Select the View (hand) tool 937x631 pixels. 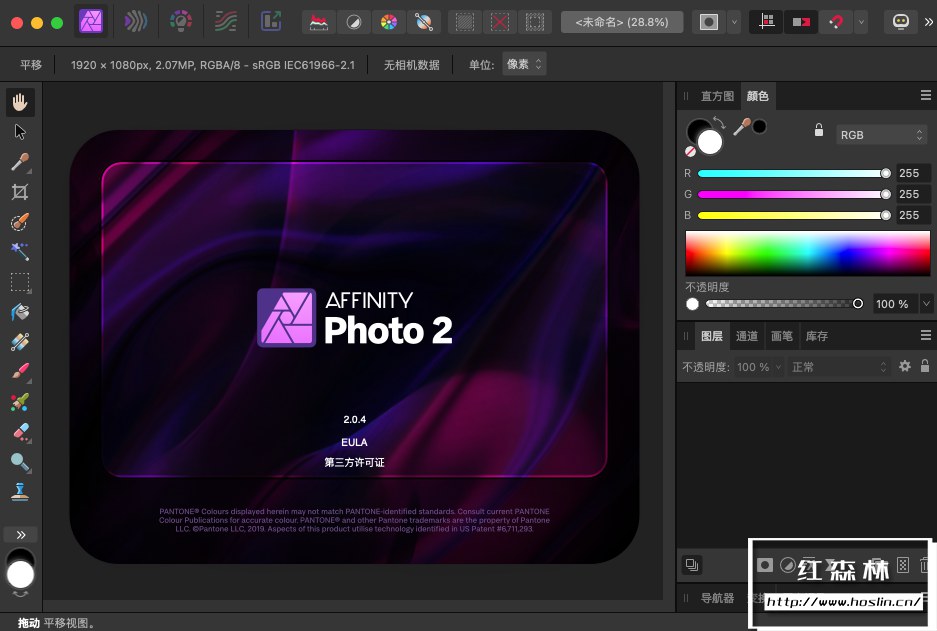pyautogui.click(x=20, y=102)
